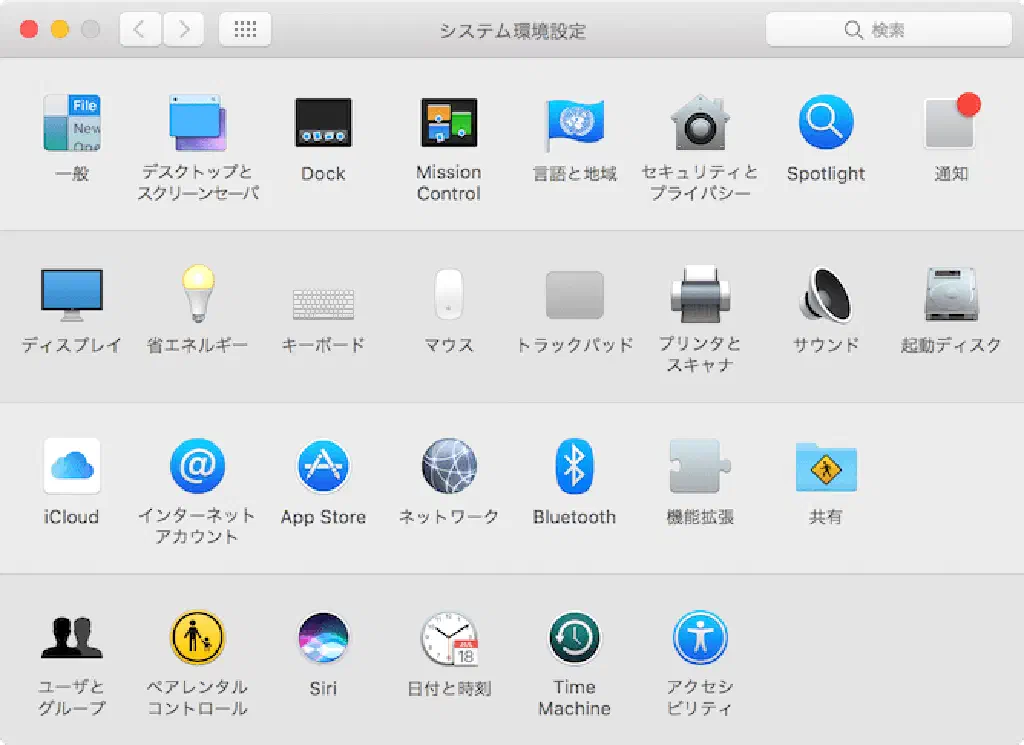The height and width of the screenshot is (745, 1024).
Task: Open 通知 (Notifications) settings
Action: tap(951, 124)
